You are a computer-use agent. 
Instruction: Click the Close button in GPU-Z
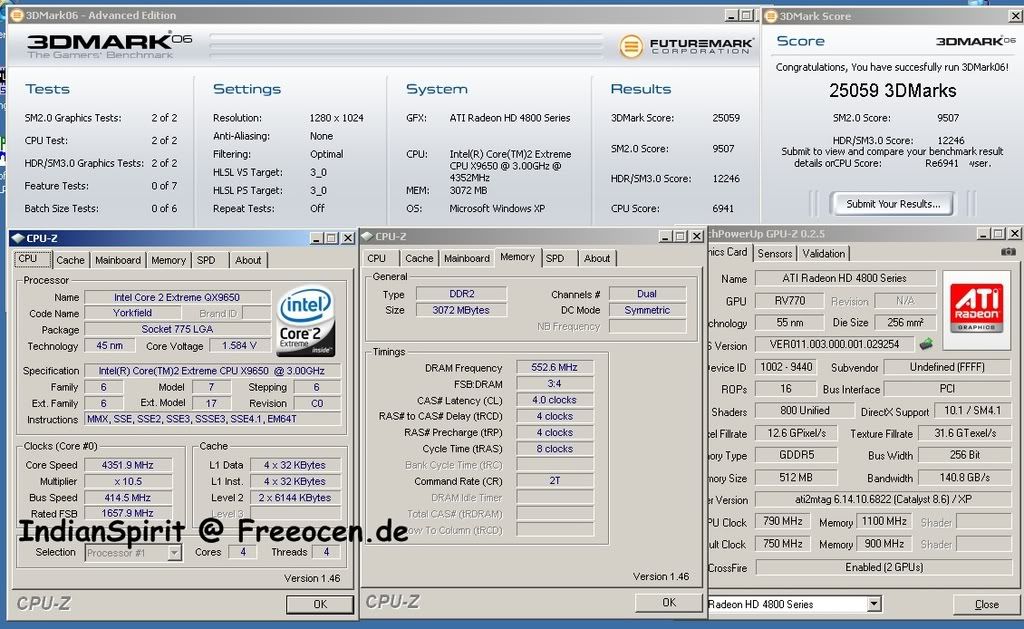986,604
